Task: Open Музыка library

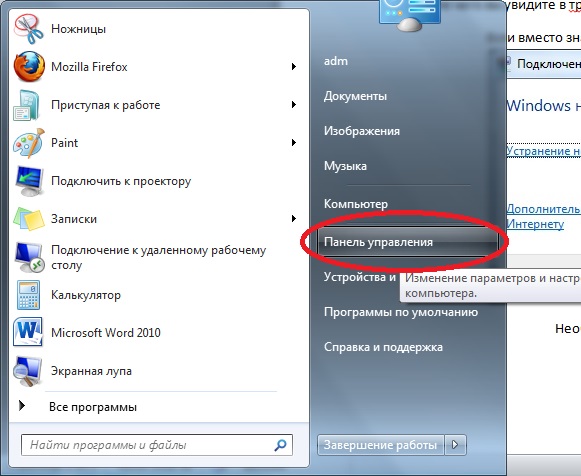Action: click(x=345, y=166)
